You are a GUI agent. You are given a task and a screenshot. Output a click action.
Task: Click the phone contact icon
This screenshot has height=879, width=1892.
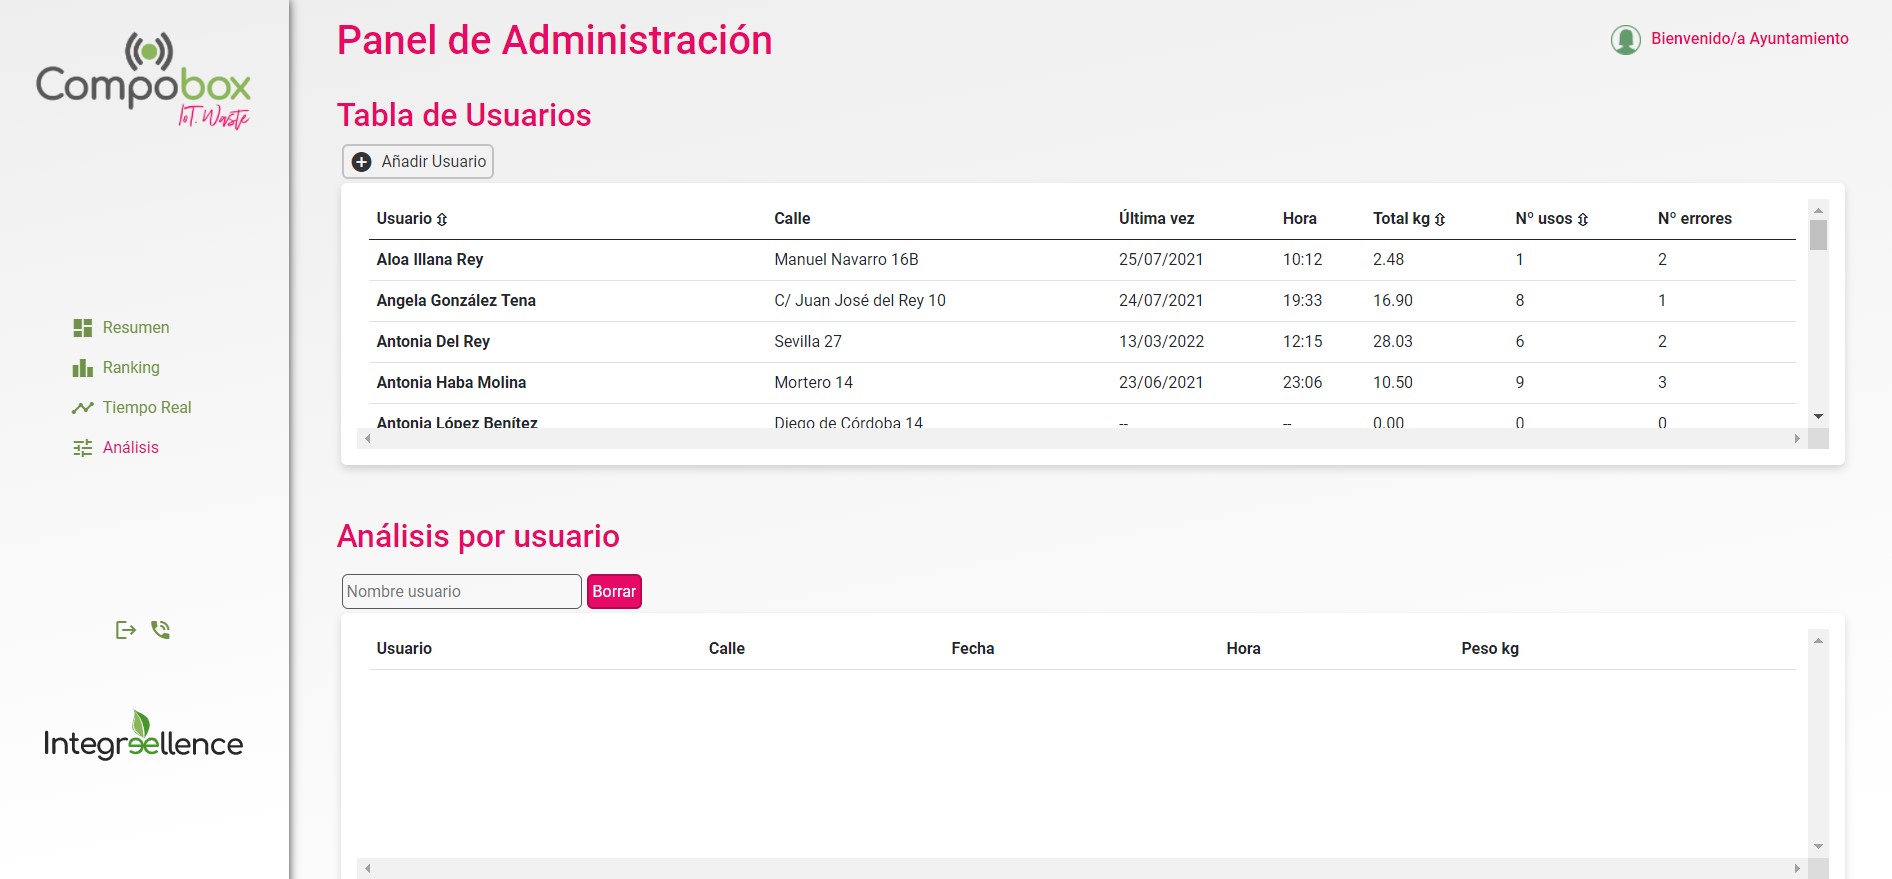click(160, 630)
